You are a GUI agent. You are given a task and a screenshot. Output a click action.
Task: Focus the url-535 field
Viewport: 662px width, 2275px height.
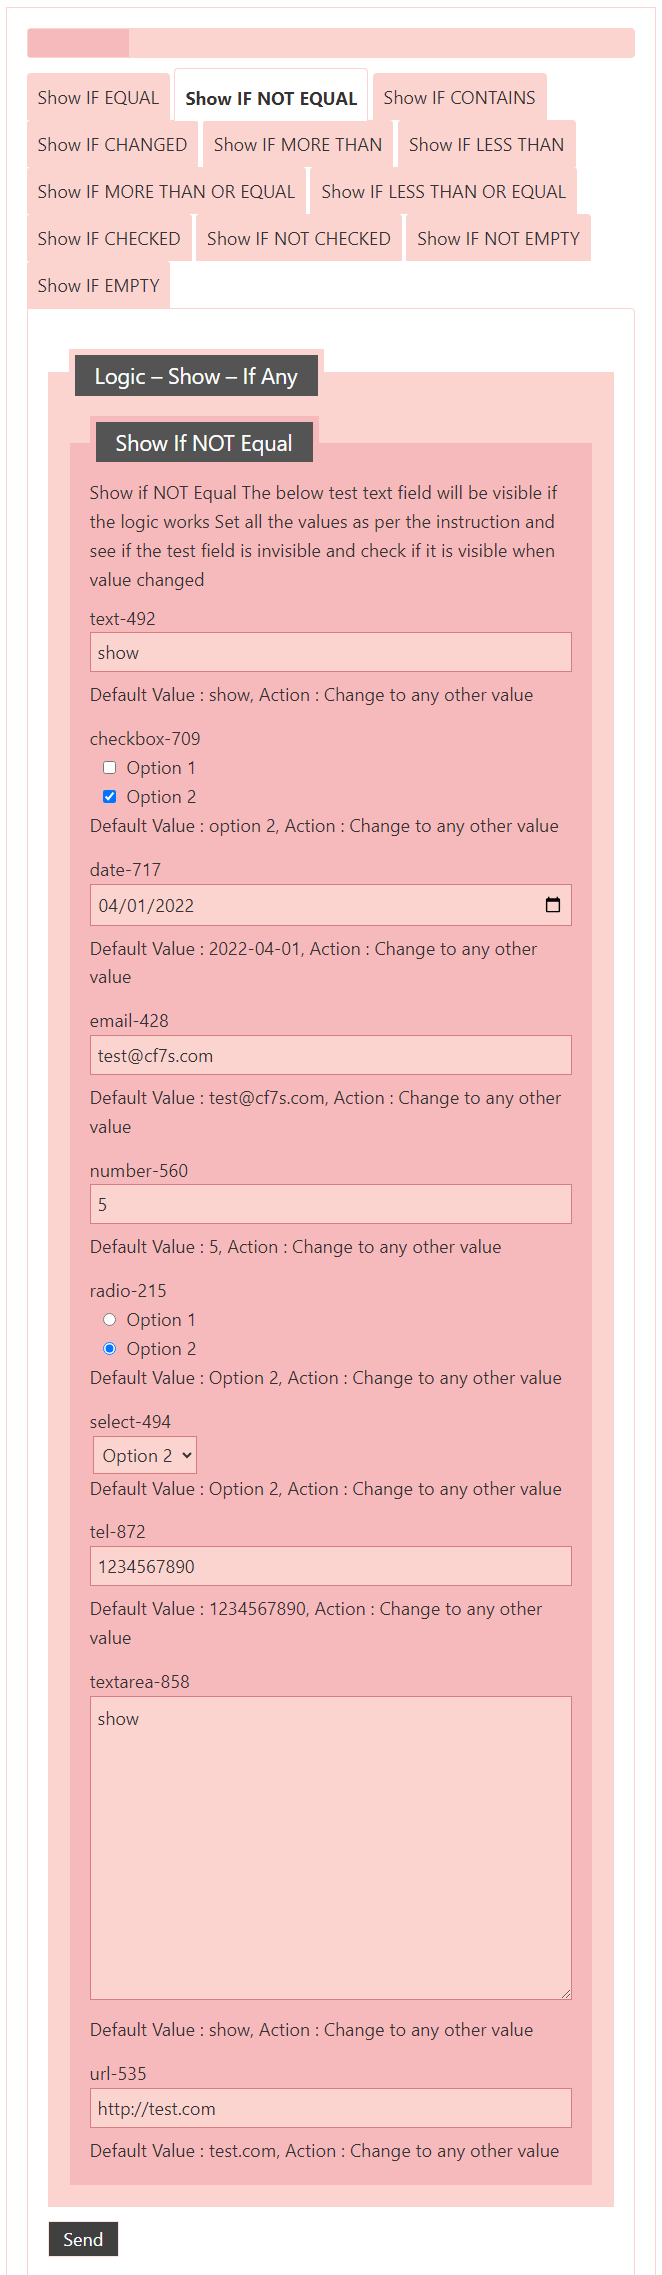(x=331, y=2108)
